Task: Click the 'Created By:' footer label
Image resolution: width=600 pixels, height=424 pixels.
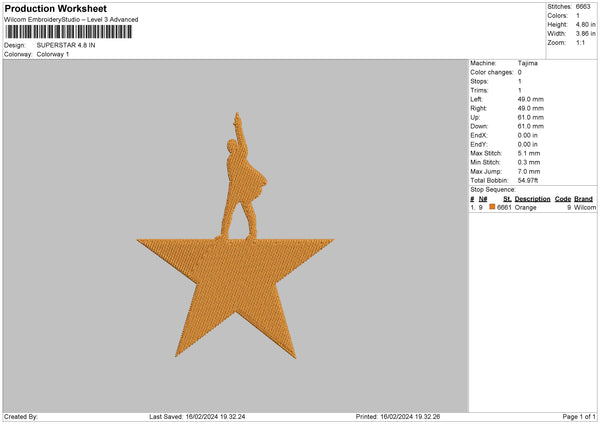Action: coord(21,417)
